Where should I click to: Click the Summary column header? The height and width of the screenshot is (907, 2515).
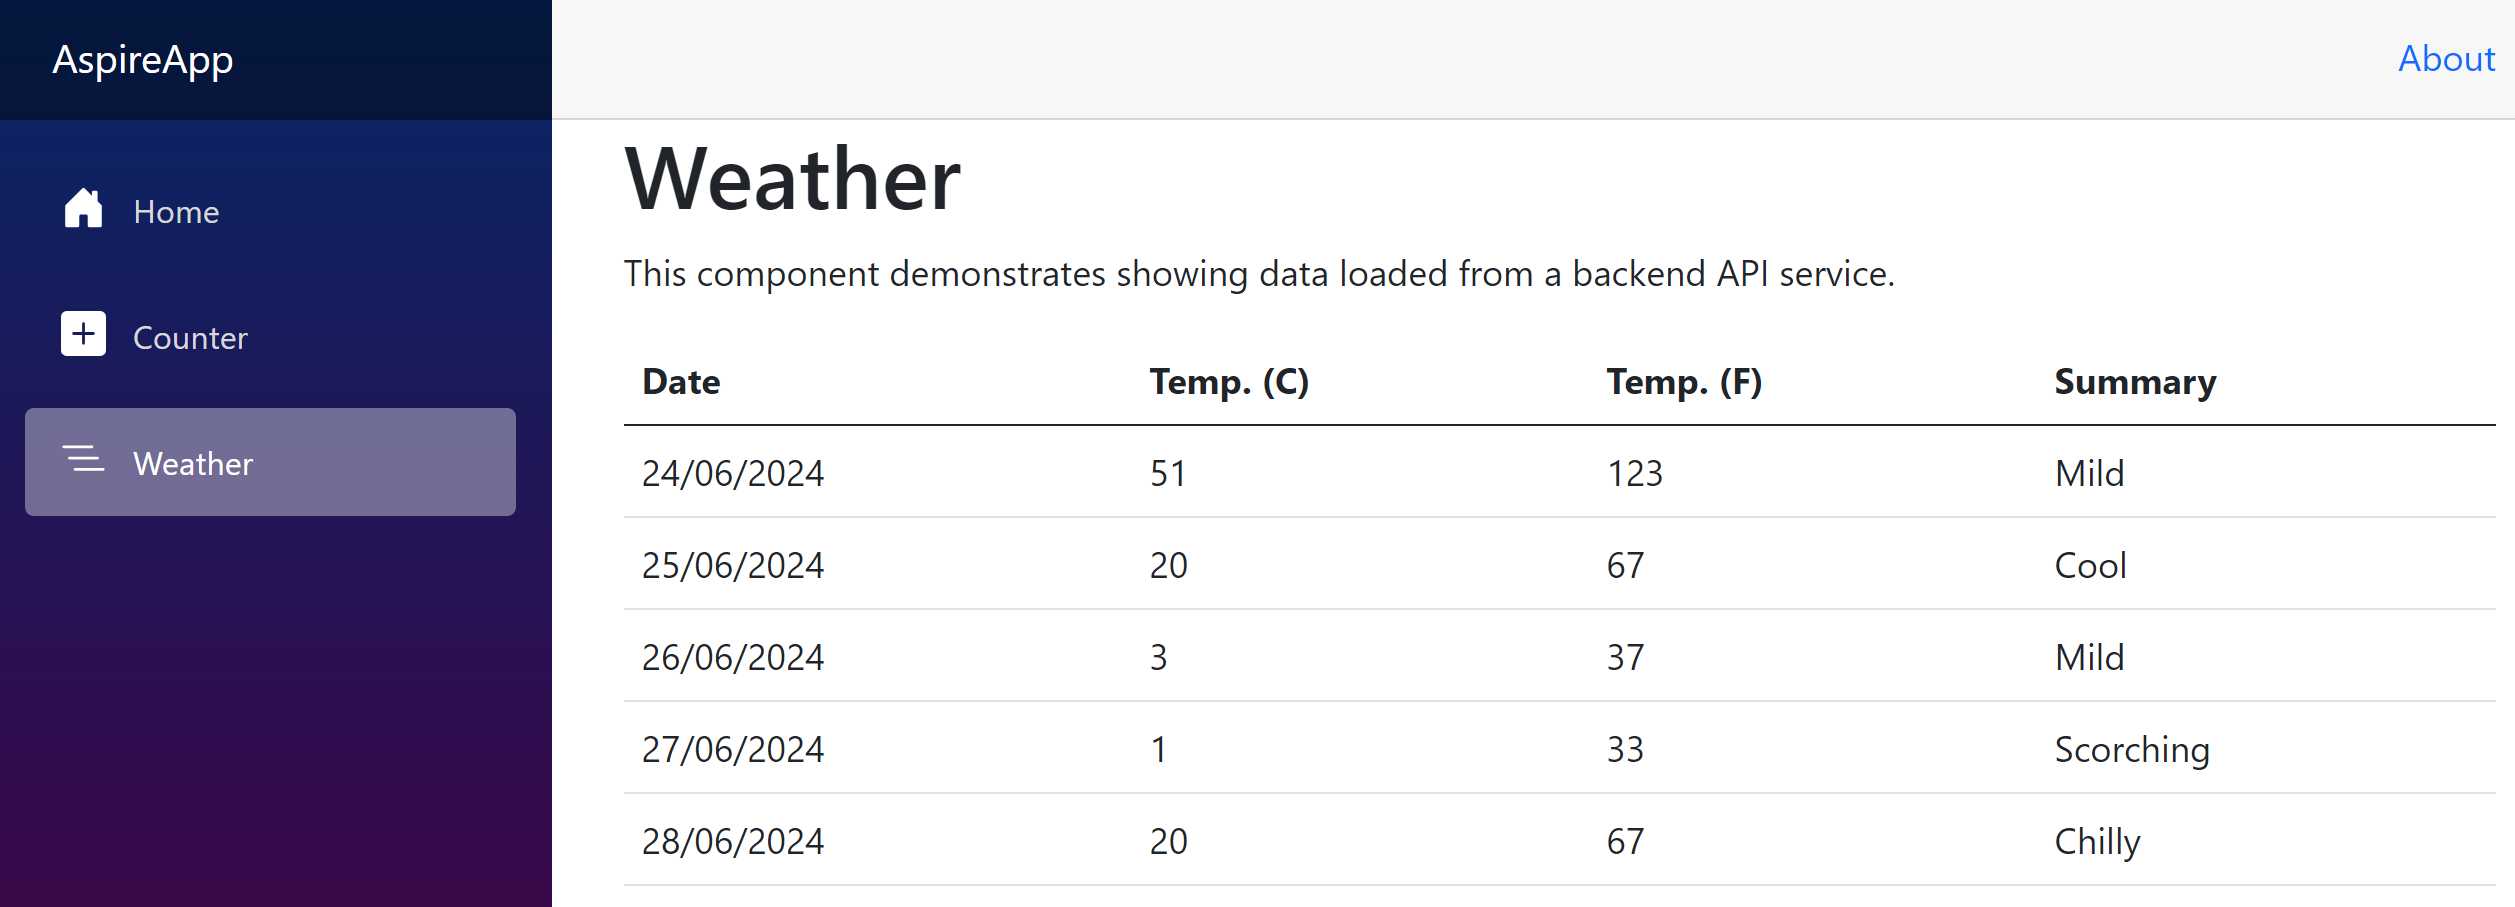[x=2134, y=381]
